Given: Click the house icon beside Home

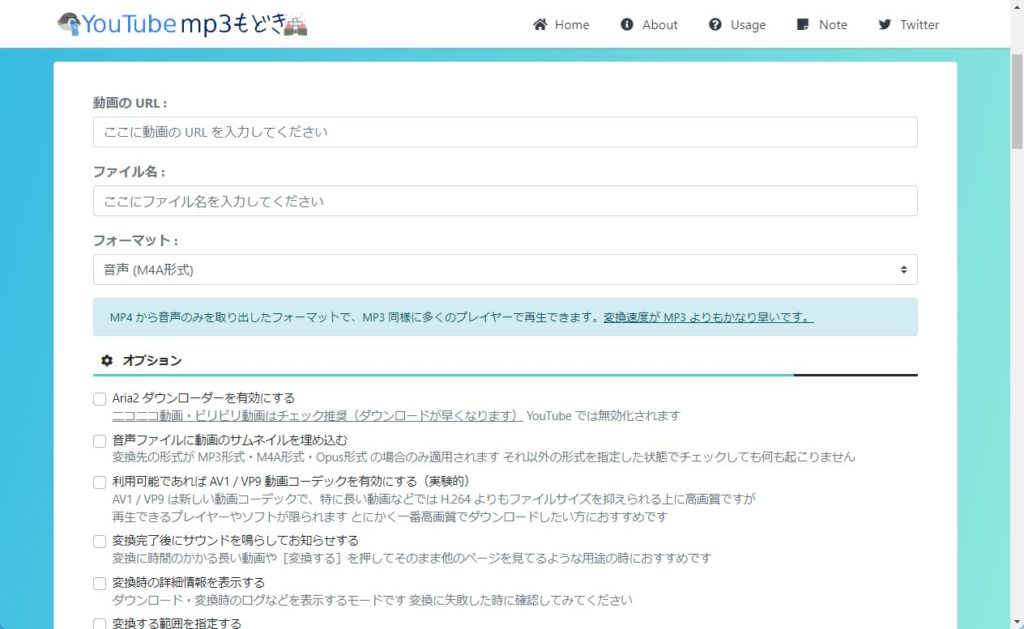Looking at the screenshot, I should [x=540, y=25].
